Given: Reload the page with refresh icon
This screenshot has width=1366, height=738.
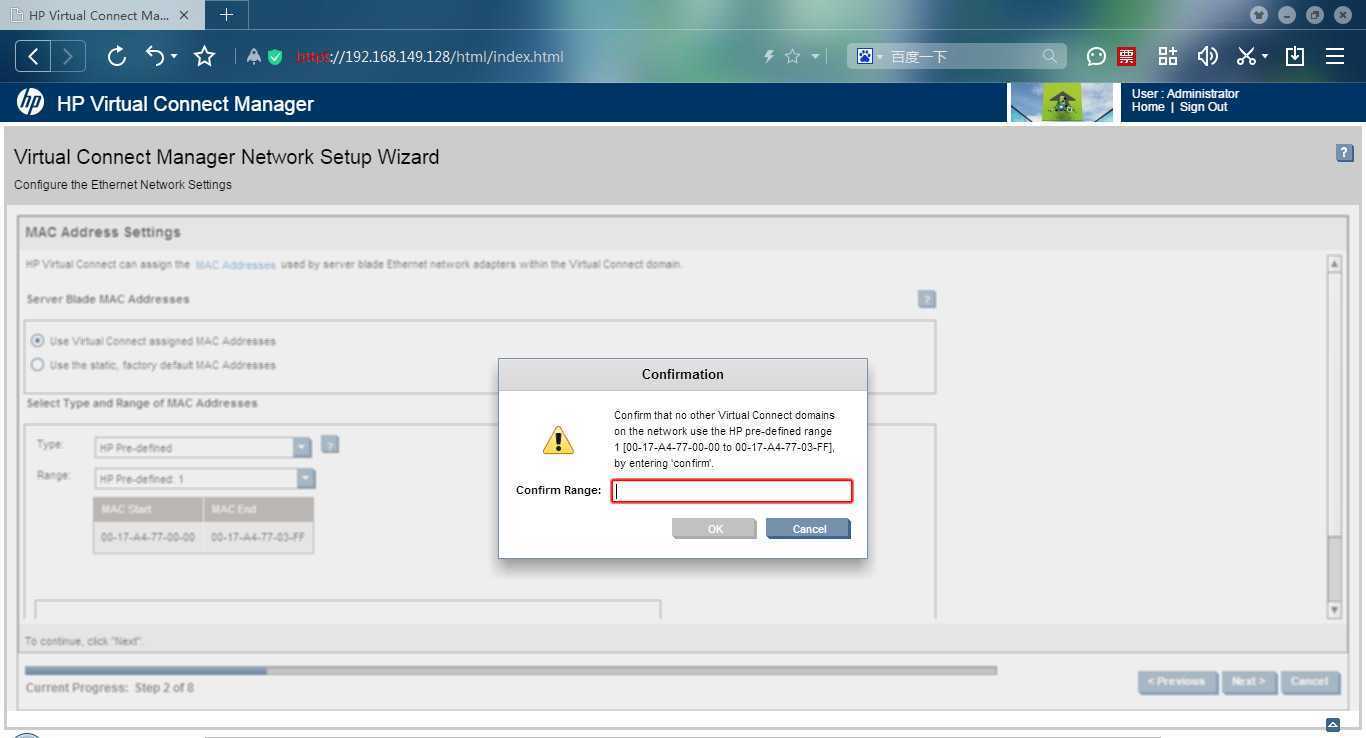Looking at the screenshot, I should click(116, 56).
